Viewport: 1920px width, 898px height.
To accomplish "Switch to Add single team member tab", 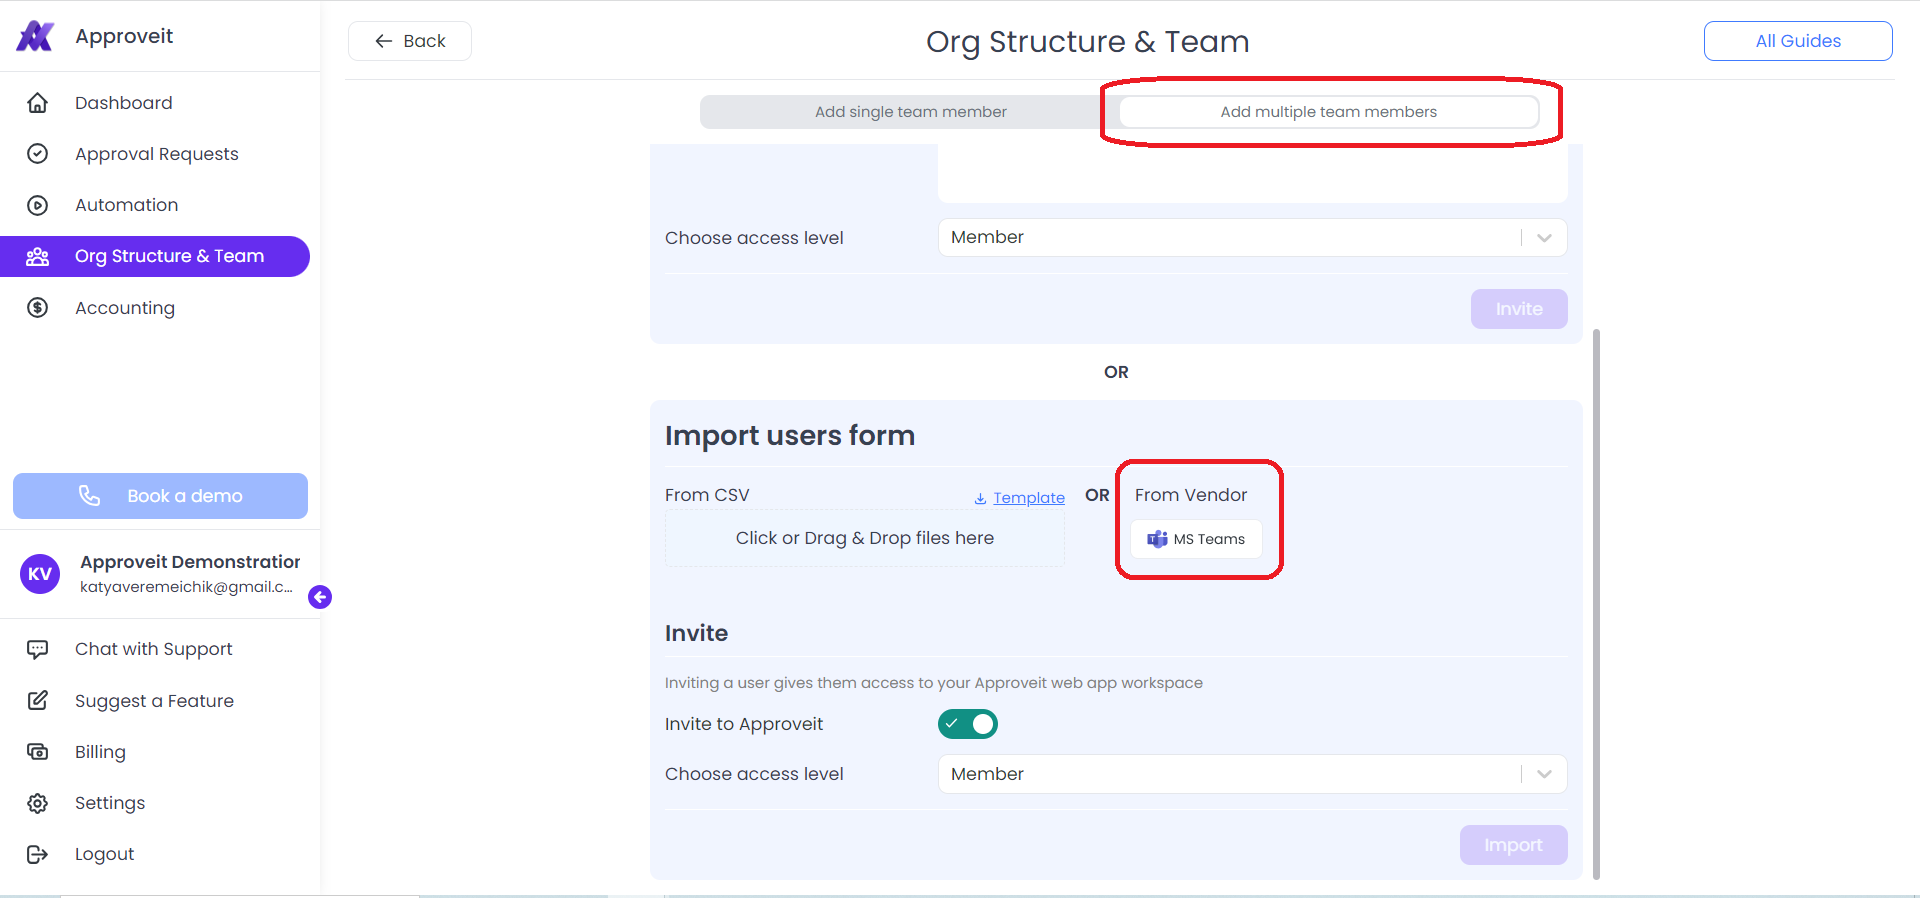I will coord(910,112).
